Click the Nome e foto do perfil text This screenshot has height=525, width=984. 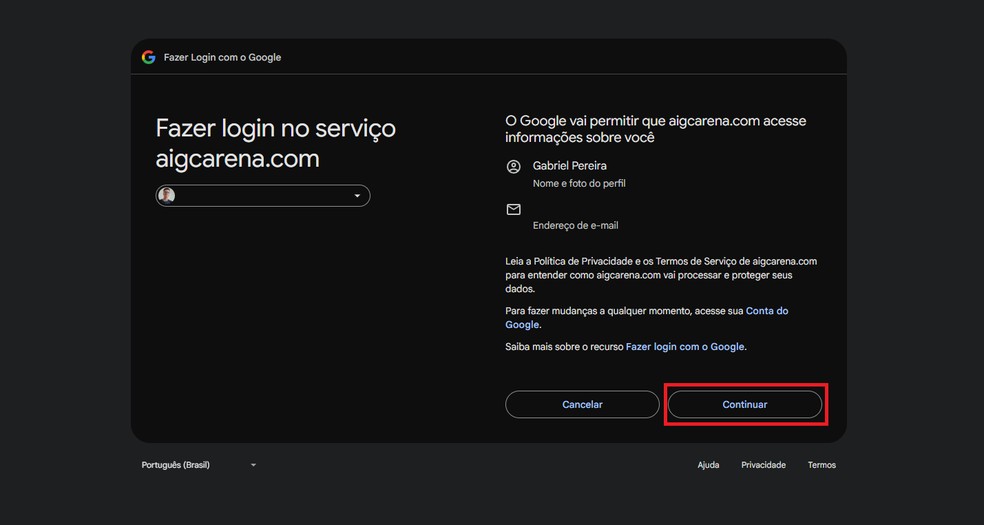(580, 184)
